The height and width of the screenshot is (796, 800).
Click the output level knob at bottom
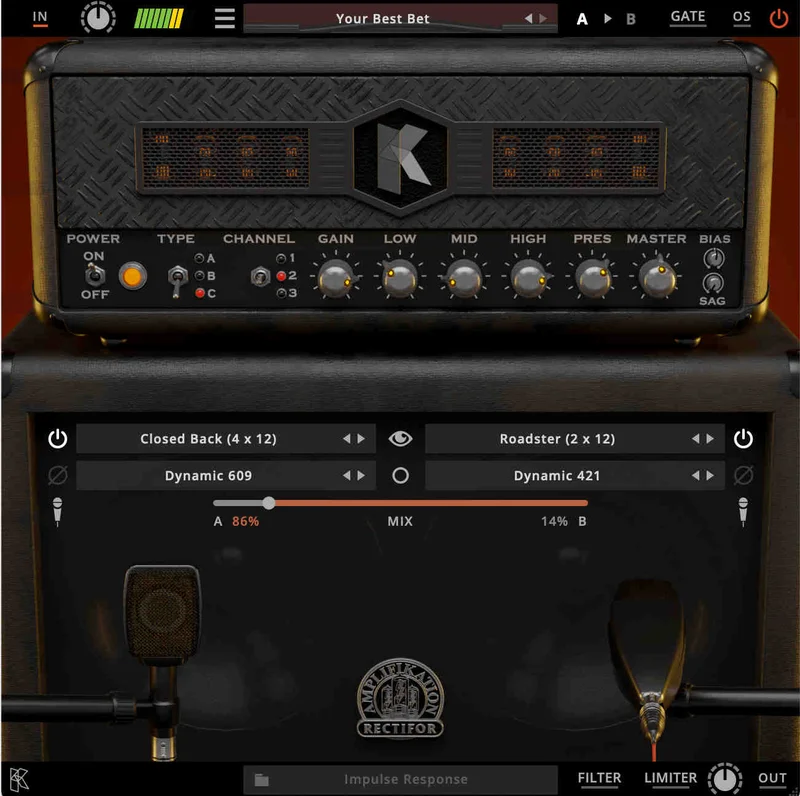[x=724, y=779]
